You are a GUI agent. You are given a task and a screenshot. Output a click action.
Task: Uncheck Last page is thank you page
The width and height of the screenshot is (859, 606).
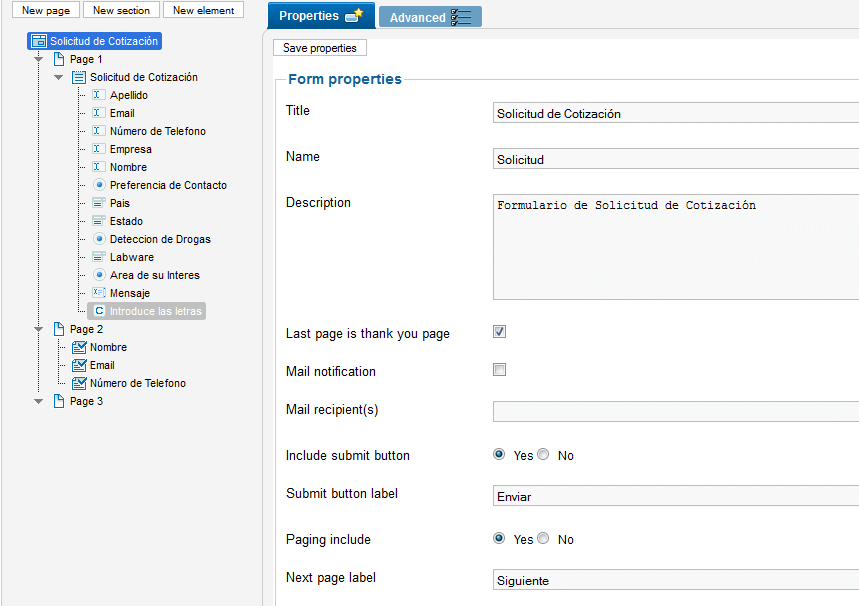(x=499, y=331)
